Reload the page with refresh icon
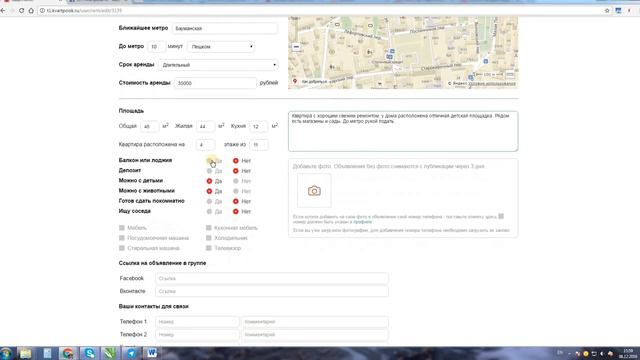 (x=21, y=11)
